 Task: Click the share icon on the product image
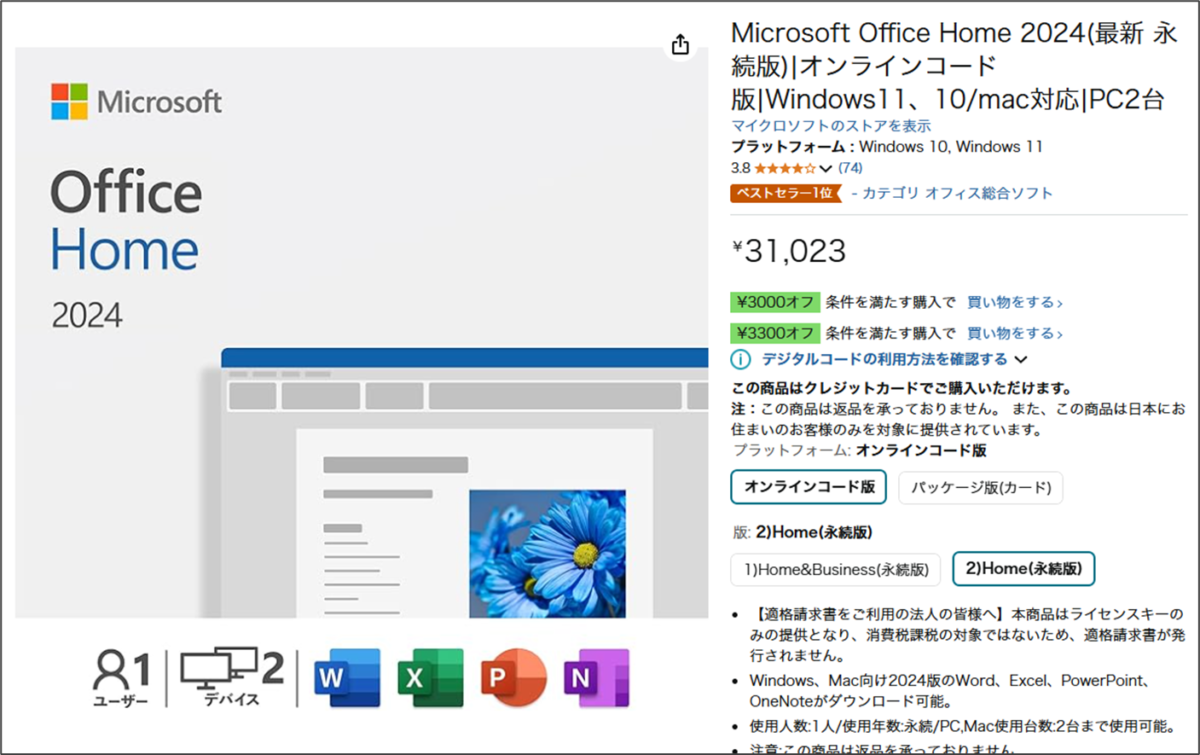pyautogui.click(x=680, y=45)
